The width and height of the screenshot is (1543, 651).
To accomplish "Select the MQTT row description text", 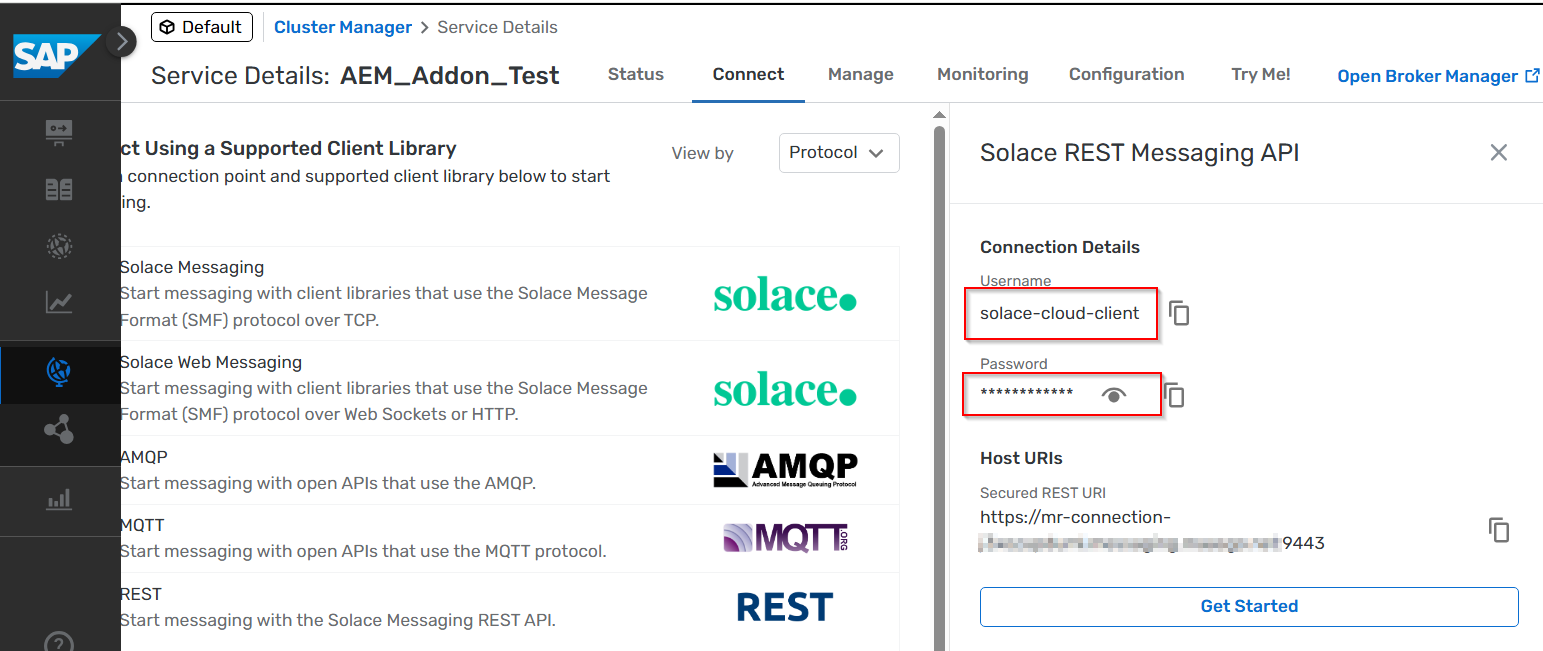I will click(363, 551).
